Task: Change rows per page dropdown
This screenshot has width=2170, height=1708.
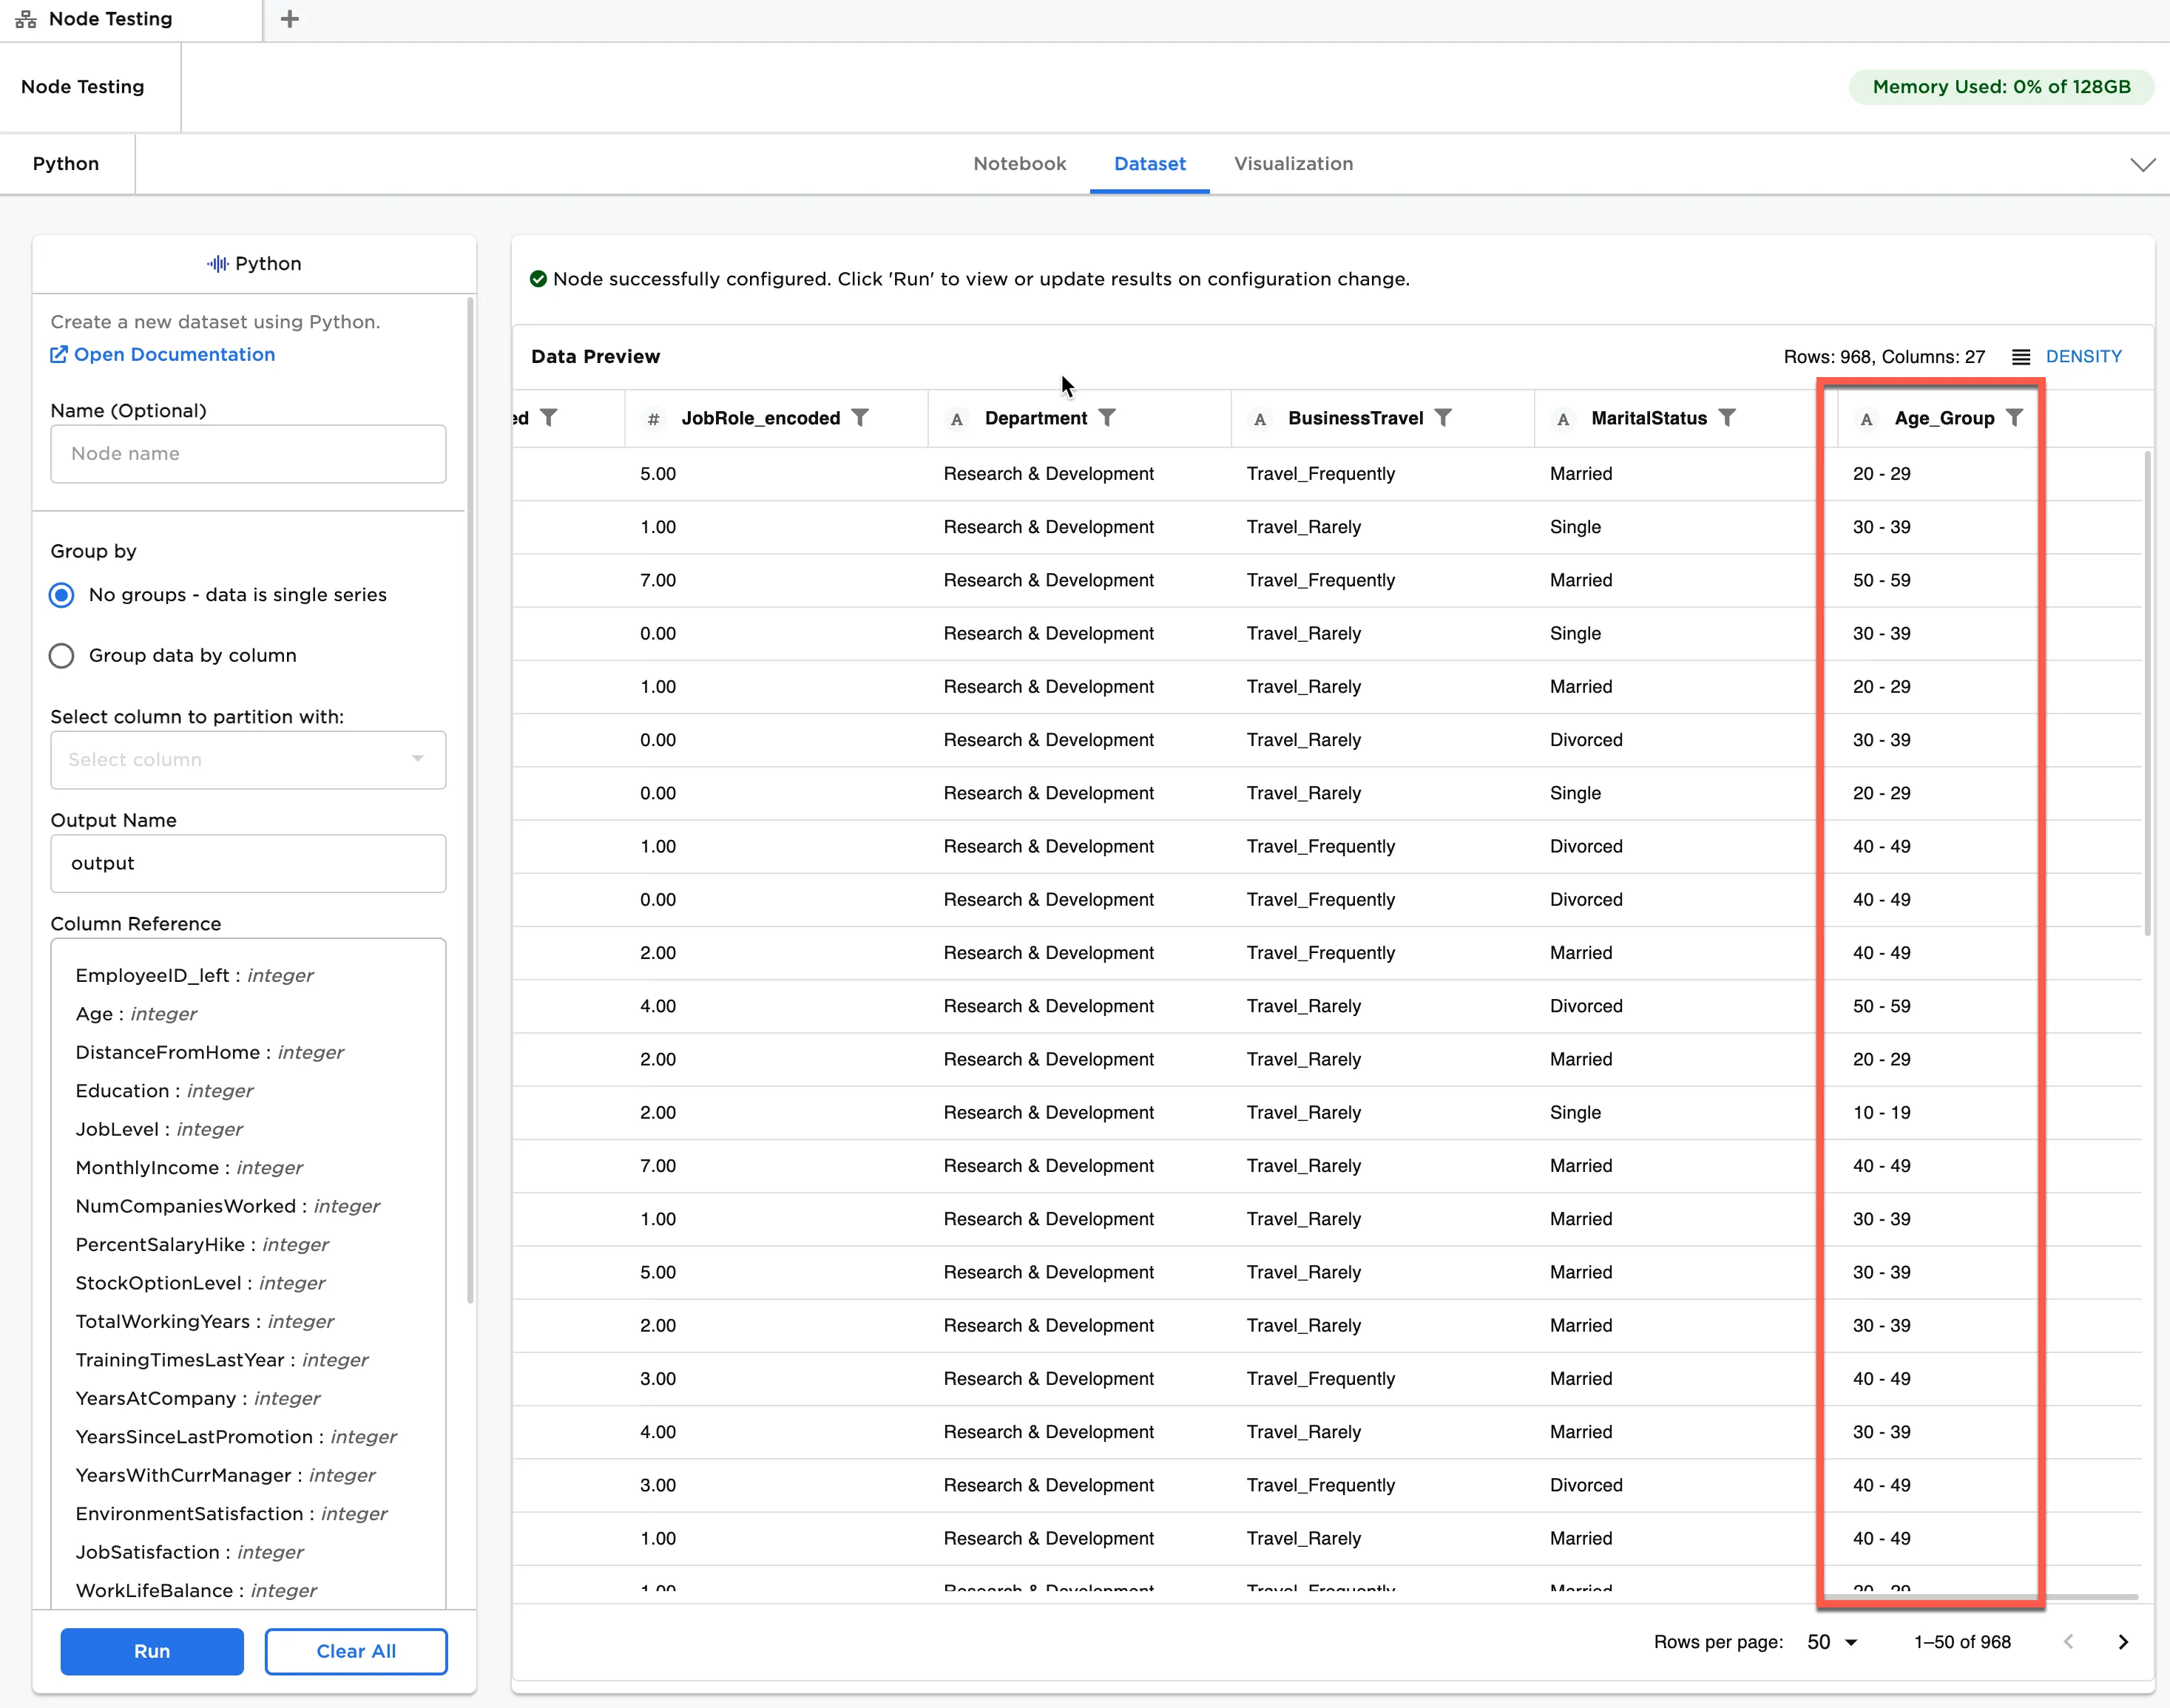Action: coord(1832,1642)
